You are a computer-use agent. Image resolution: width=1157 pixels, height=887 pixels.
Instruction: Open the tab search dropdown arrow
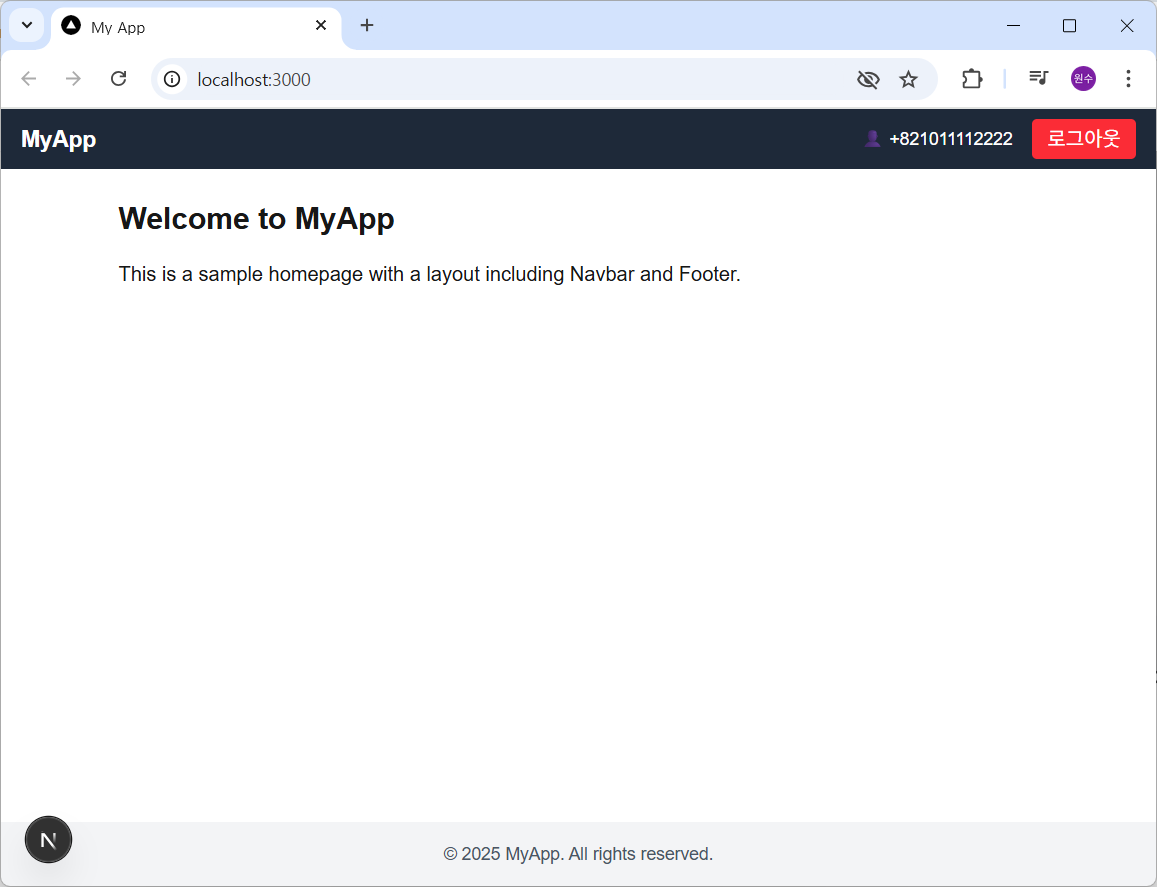click(x=27, y=26)
